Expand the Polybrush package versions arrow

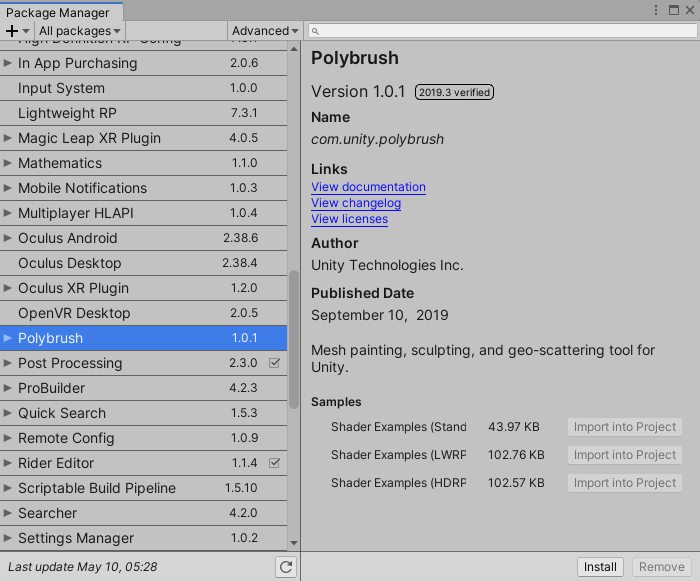coord(7,338)
